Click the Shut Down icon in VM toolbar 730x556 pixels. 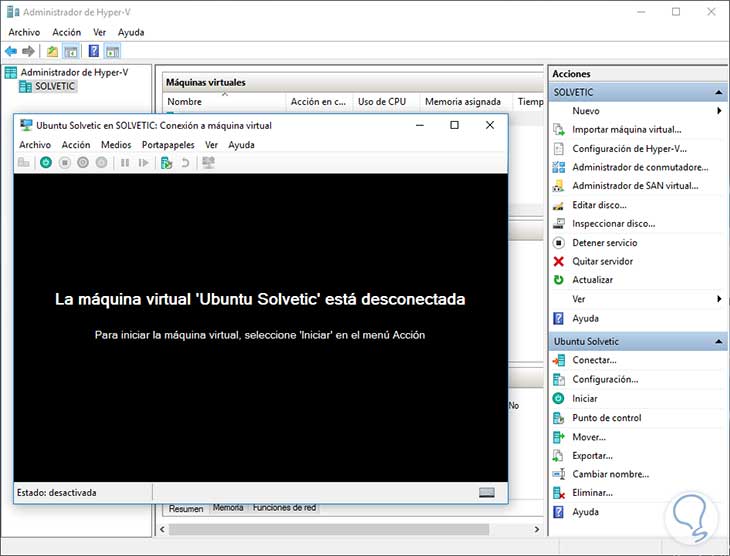[x=83, y=163]
